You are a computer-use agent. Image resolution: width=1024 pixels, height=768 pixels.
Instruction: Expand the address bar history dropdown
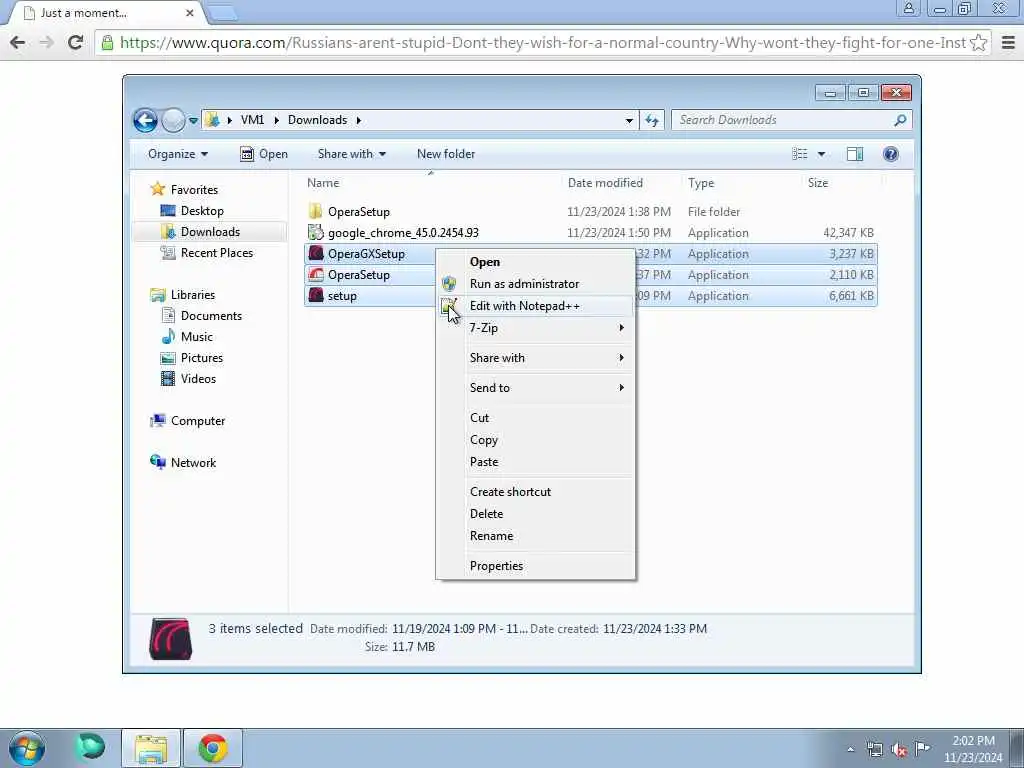click(x=629, y=121)
